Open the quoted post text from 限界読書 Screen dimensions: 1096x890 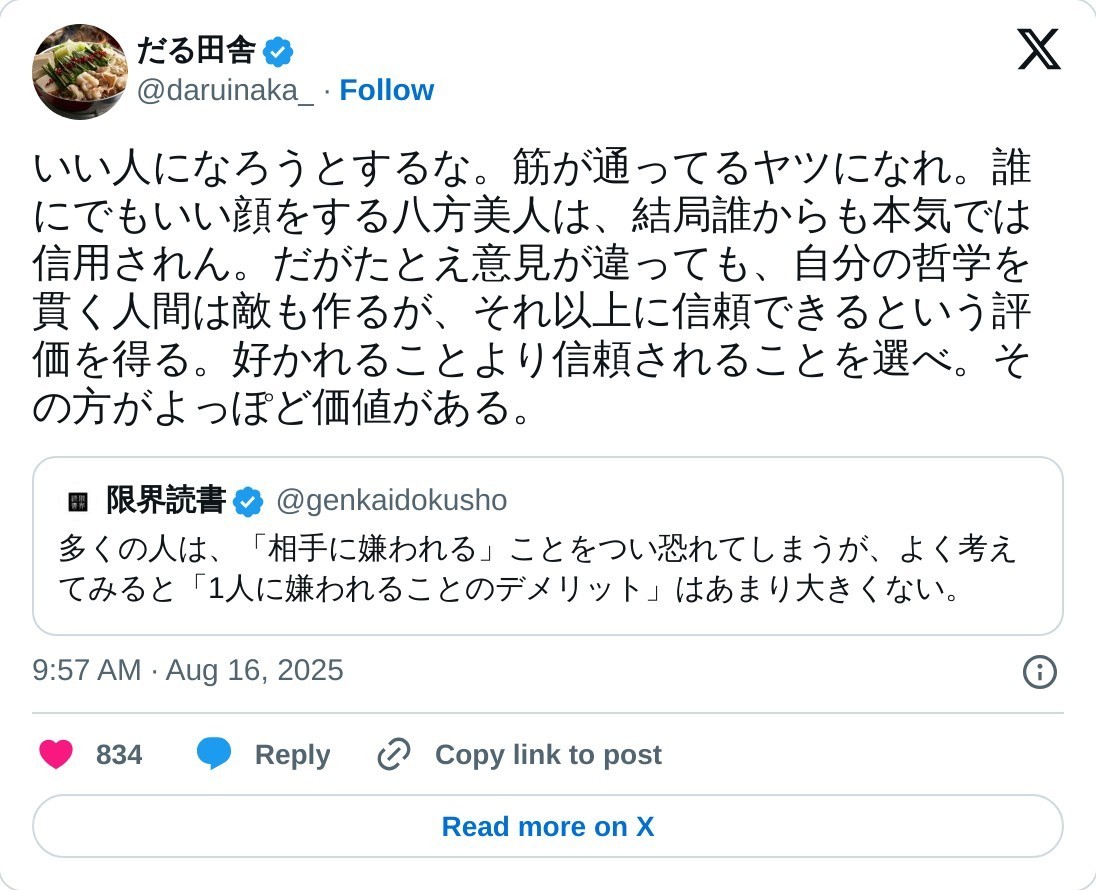tap(537, 568)
